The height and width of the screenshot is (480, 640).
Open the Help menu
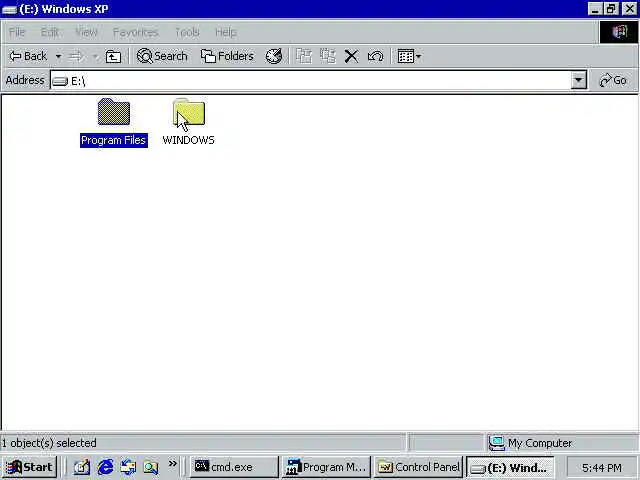click(226, 32)
